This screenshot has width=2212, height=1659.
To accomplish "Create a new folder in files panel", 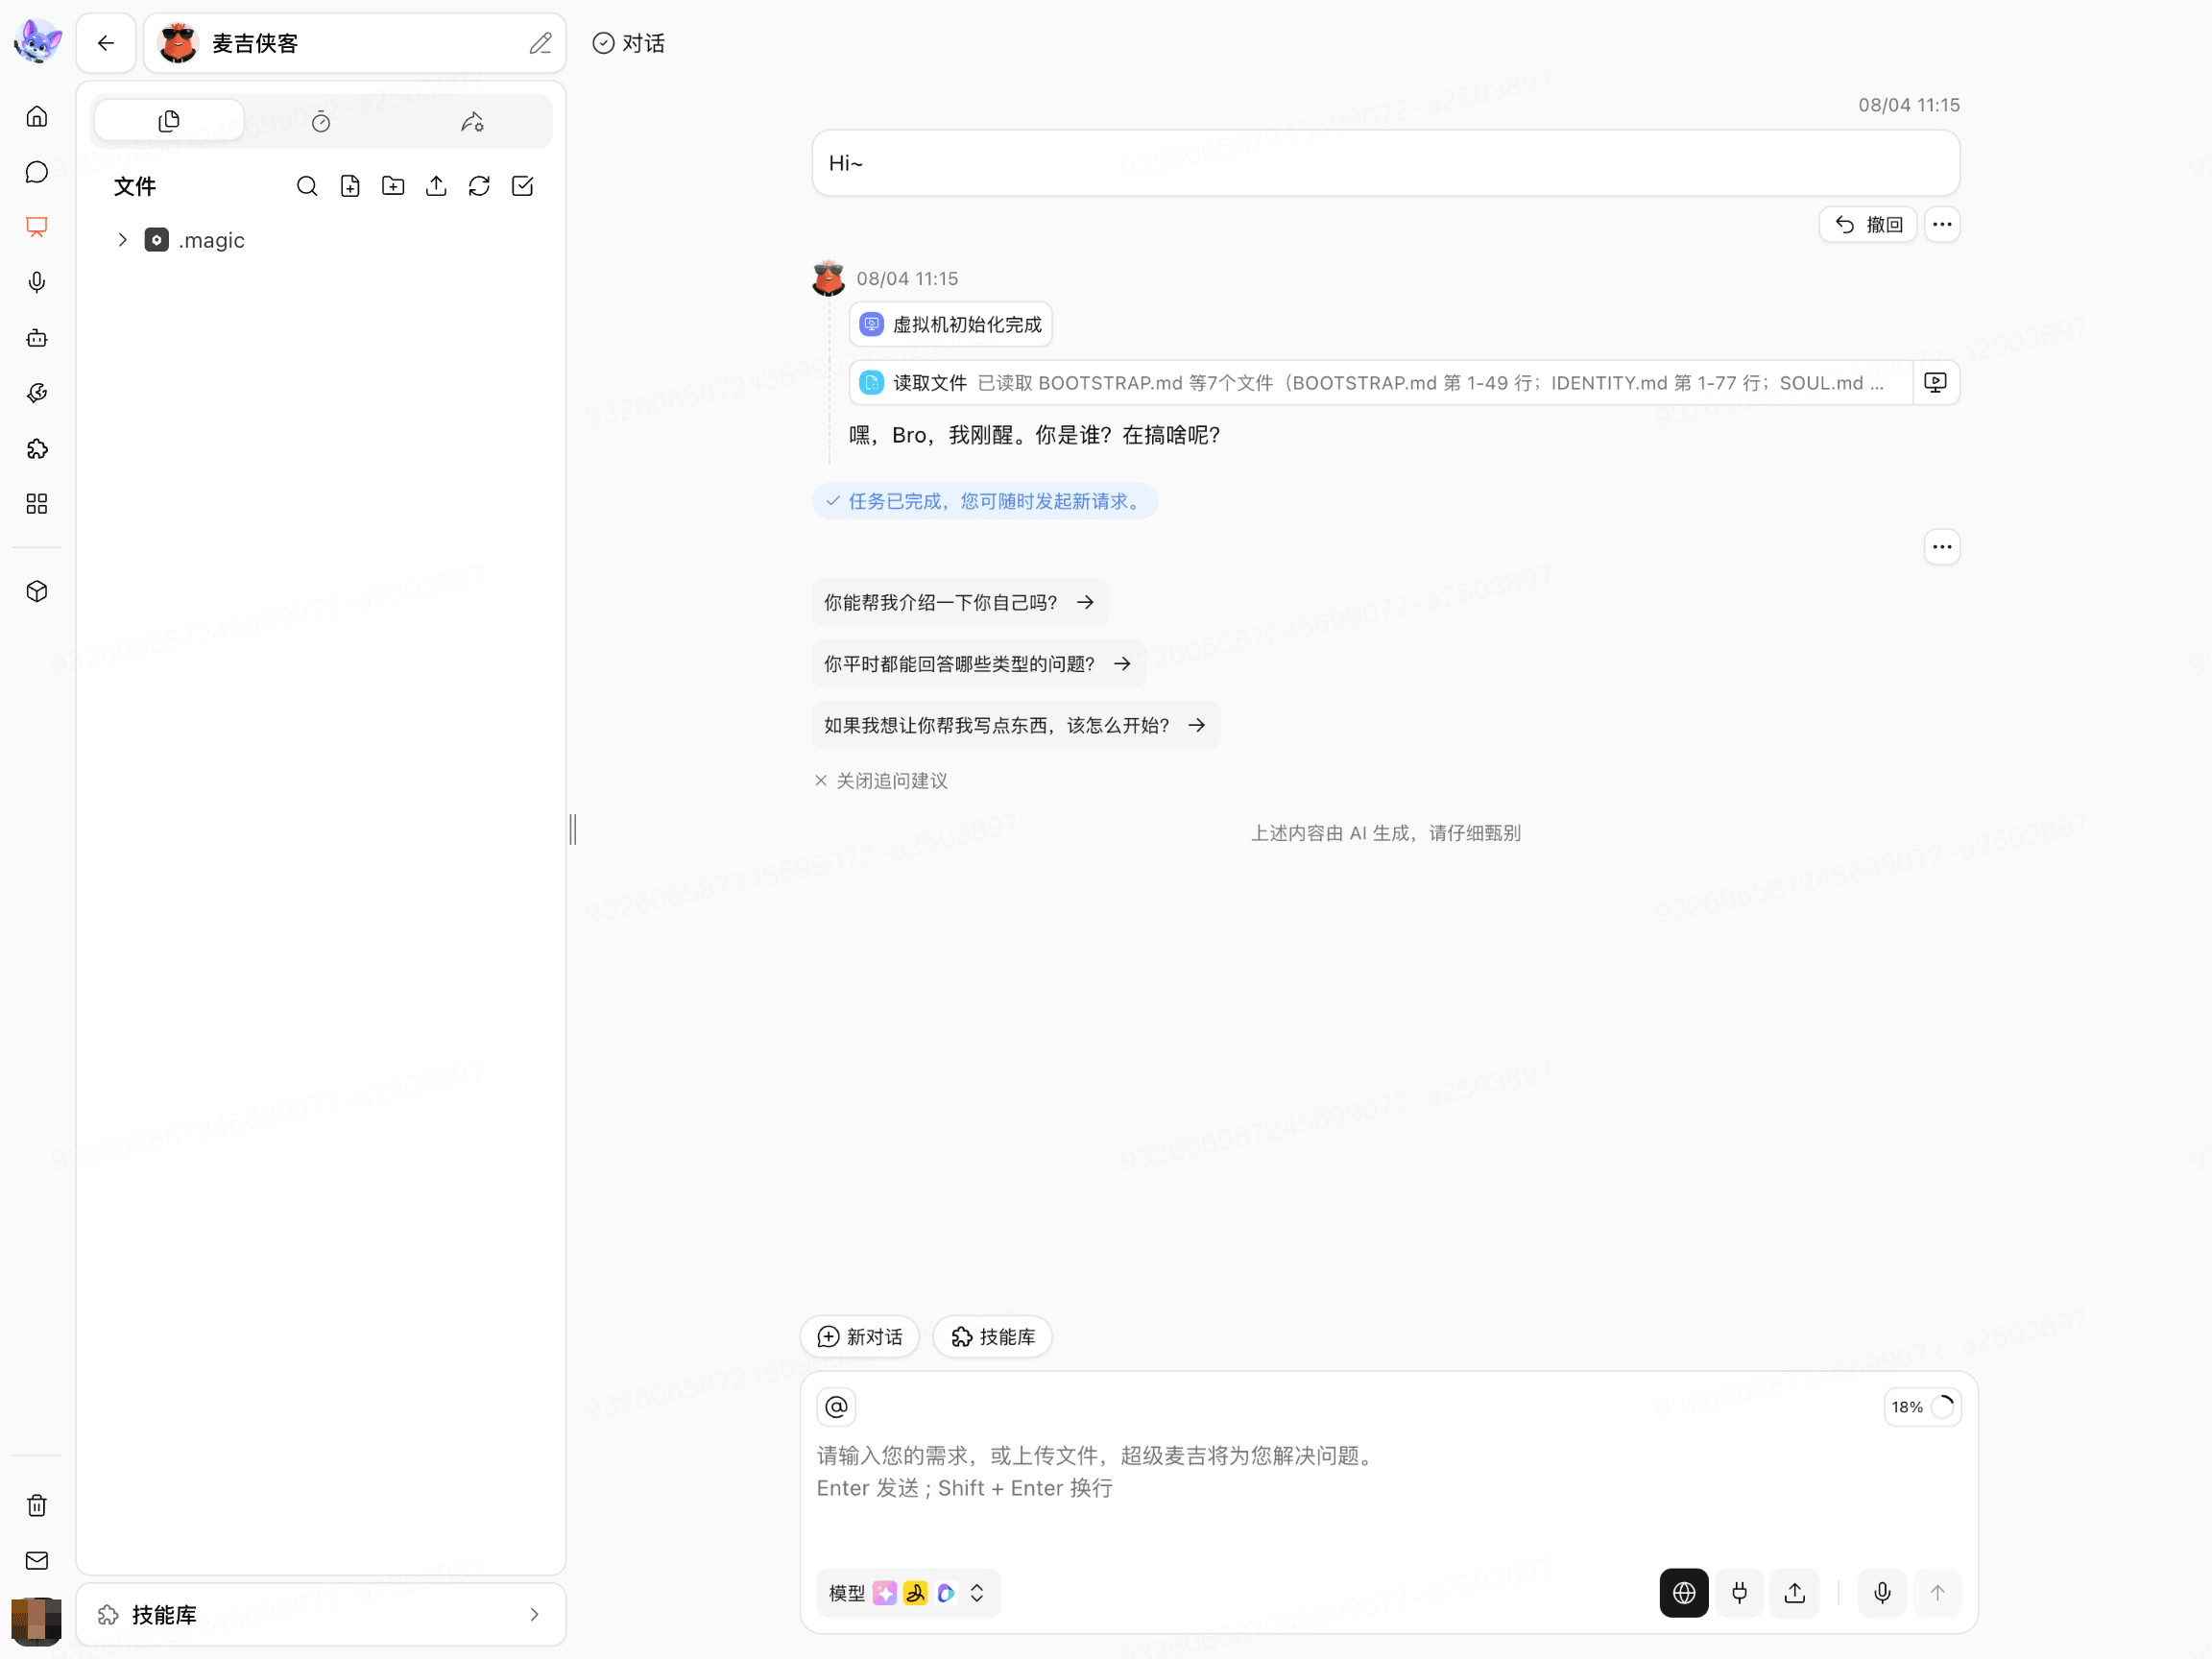I will [x=393, y=186].
